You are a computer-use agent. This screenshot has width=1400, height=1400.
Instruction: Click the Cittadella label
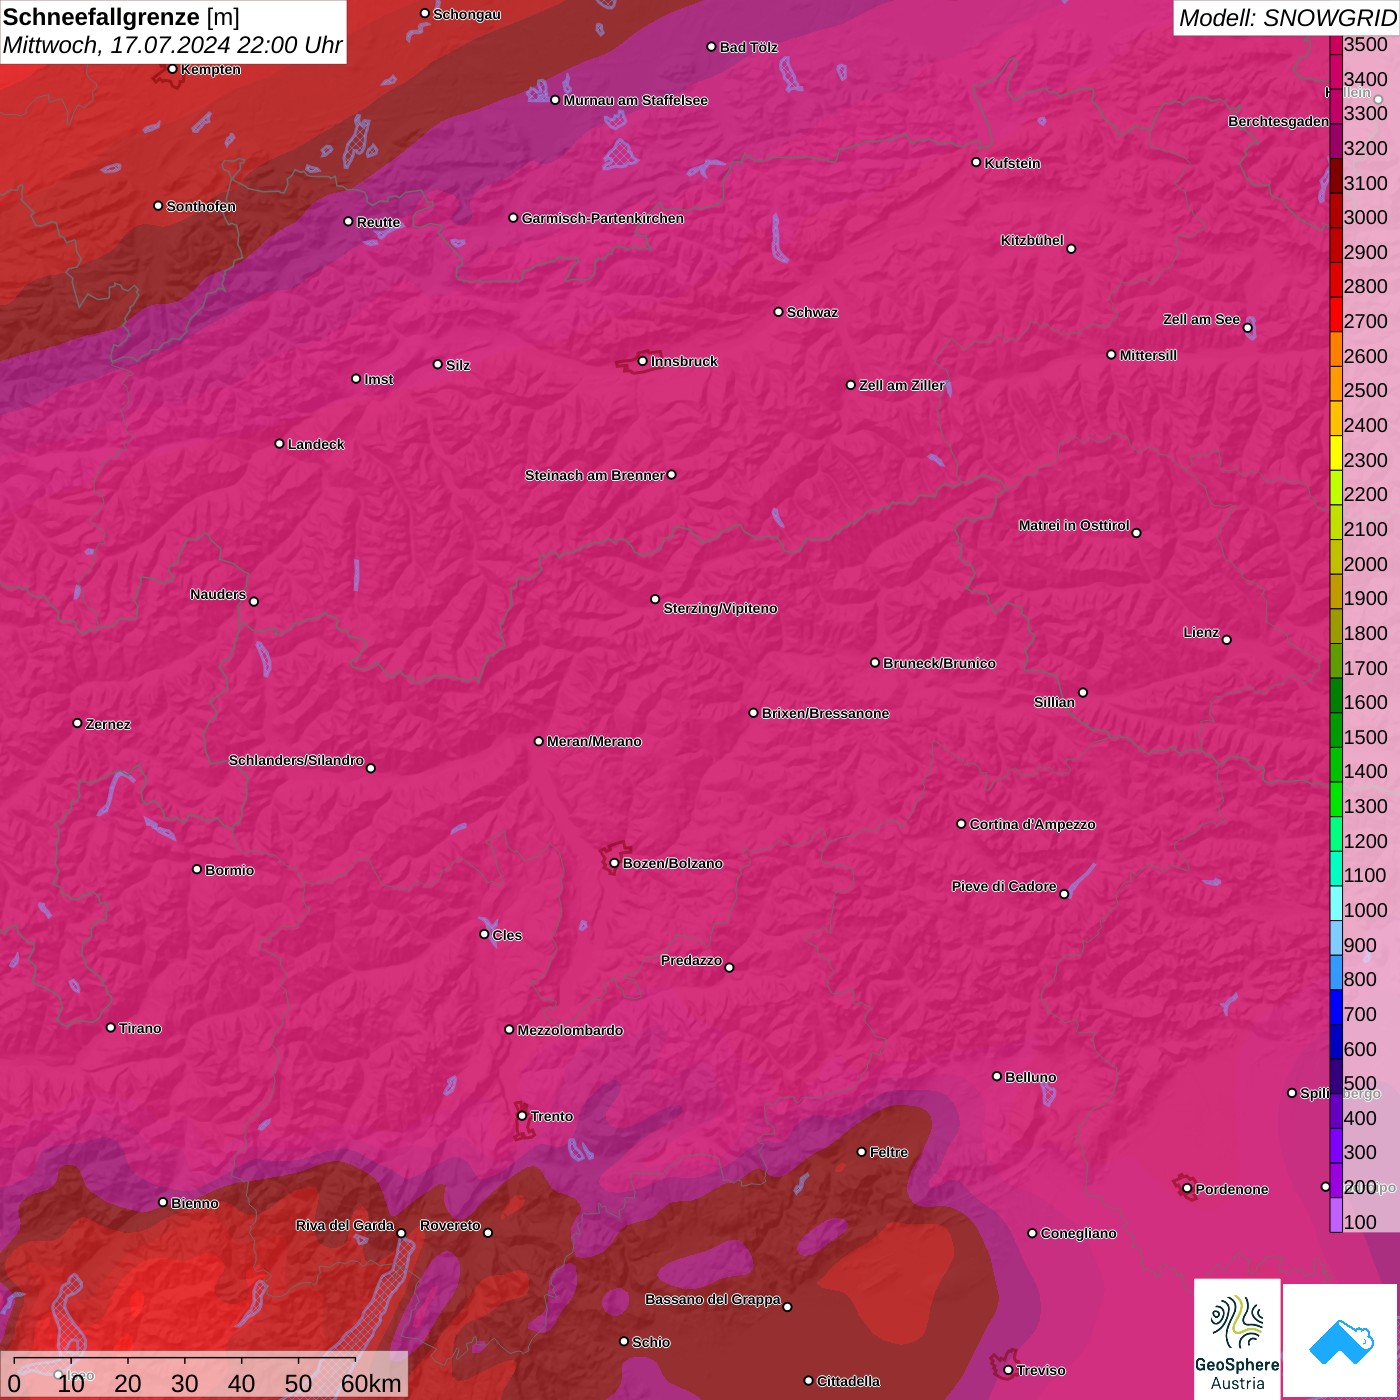pos(848,1381)
